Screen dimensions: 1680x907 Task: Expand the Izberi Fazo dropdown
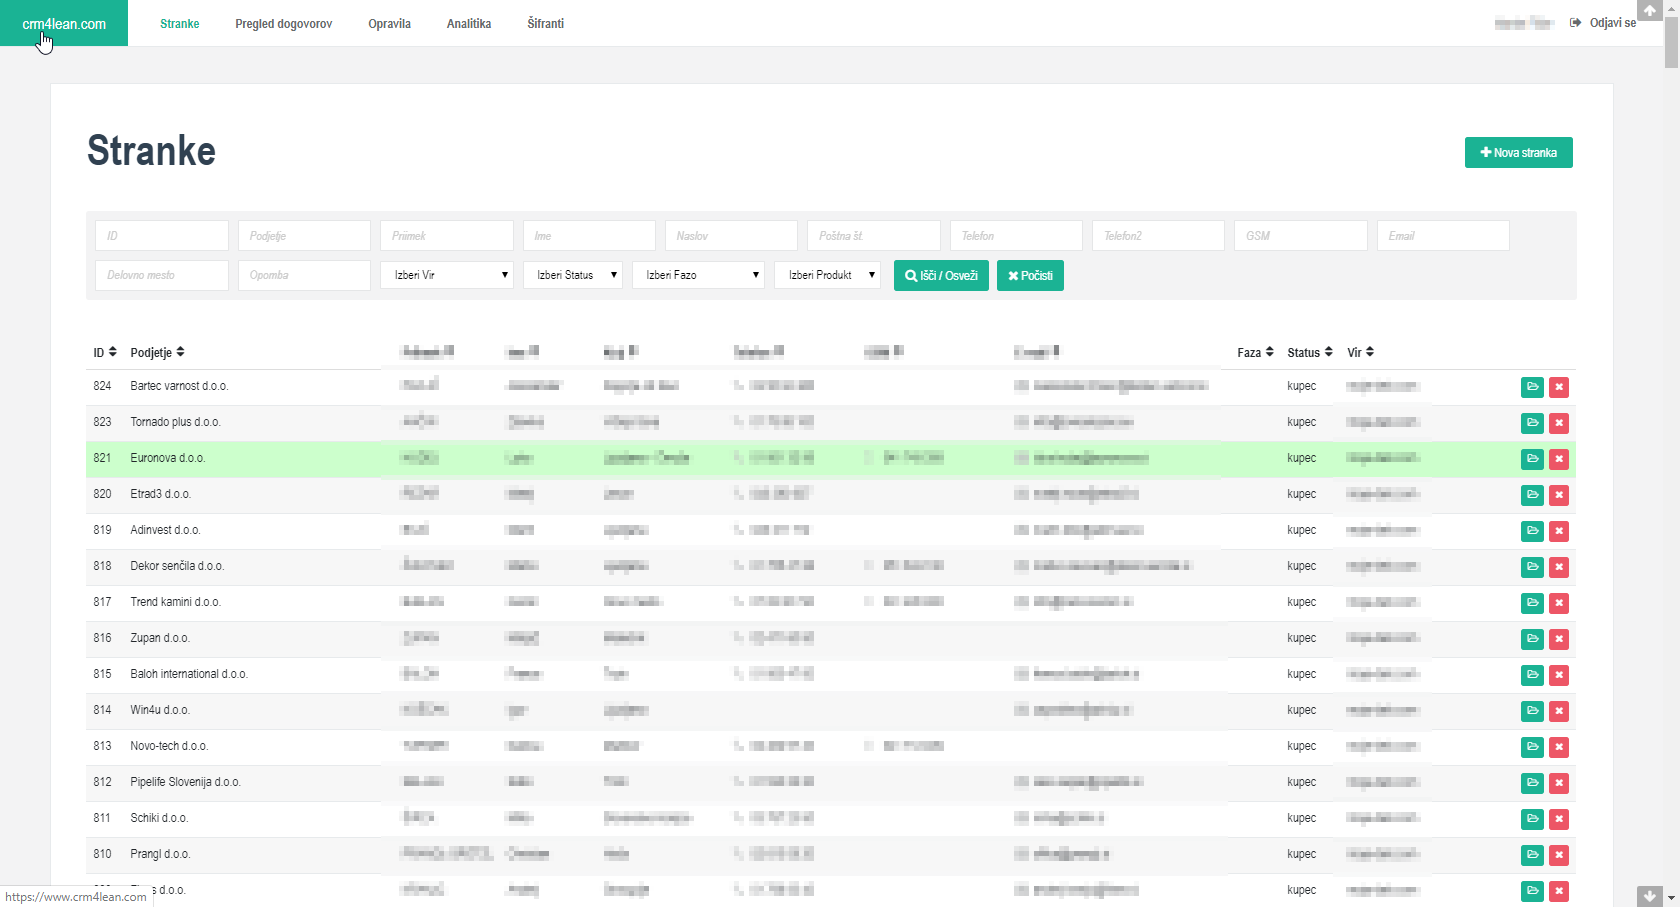(x=699, y=275)
